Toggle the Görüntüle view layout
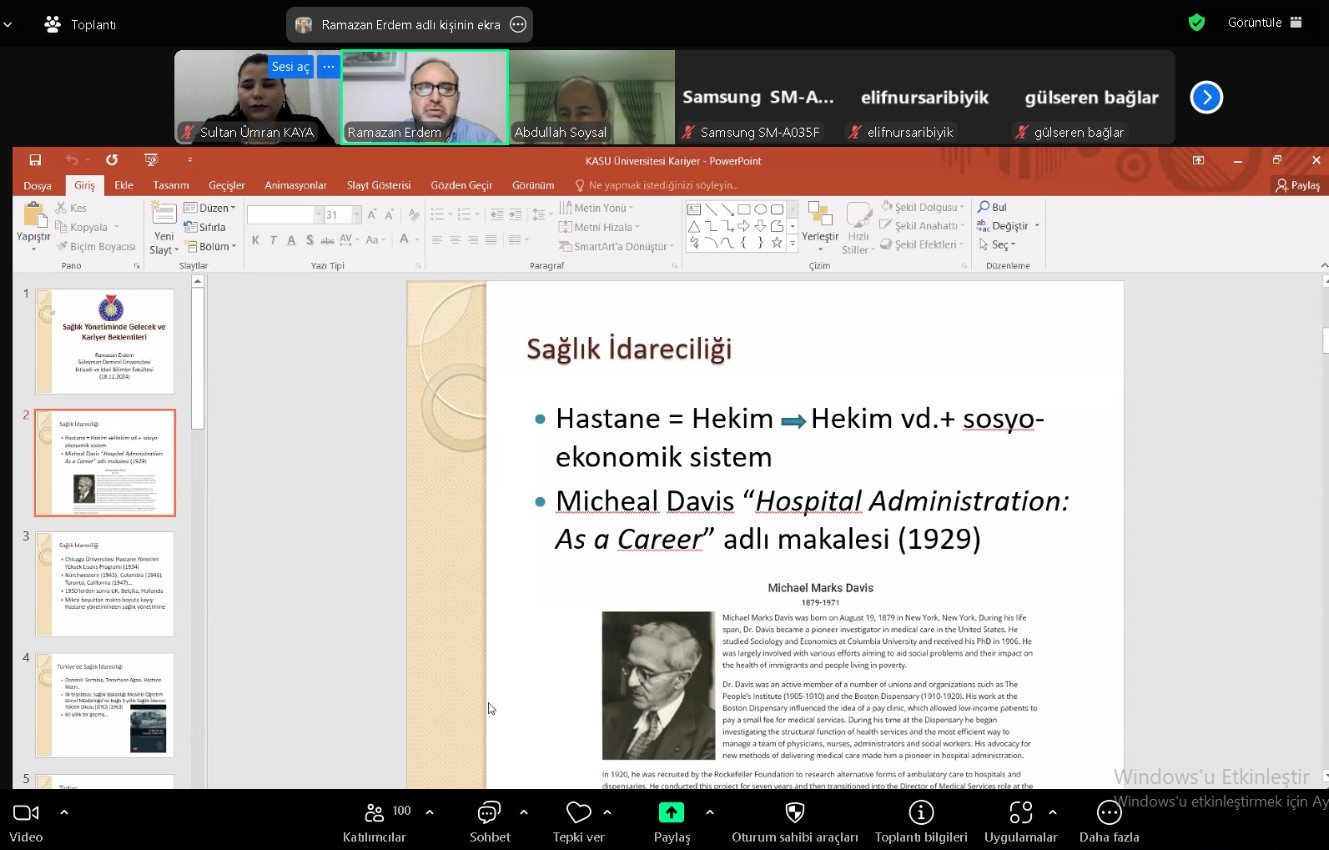 pos(1265,23)
